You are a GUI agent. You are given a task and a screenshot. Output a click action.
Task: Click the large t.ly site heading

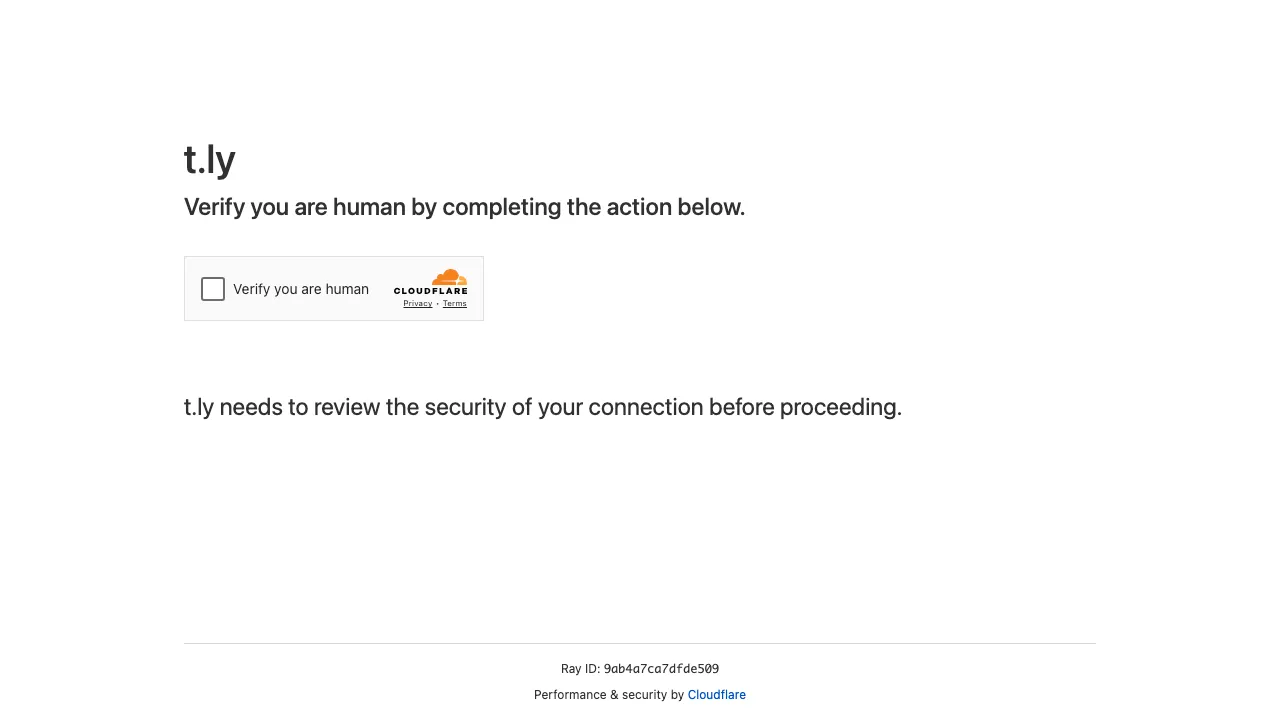pyautogui.click(x=210, y=160)
